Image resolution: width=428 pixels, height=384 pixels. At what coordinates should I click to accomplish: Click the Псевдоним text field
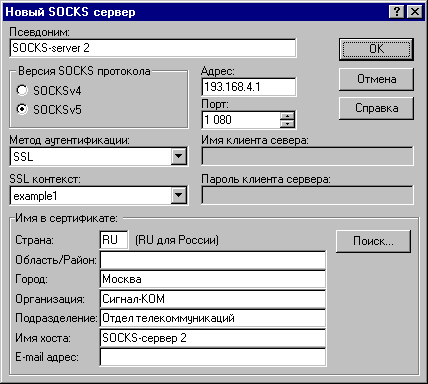(x=153, y=48)
